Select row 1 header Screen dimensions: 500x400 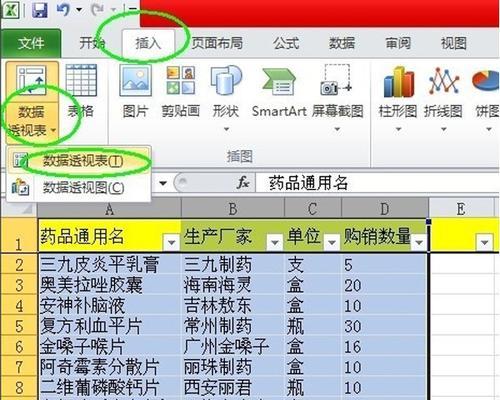pos(19,235)
